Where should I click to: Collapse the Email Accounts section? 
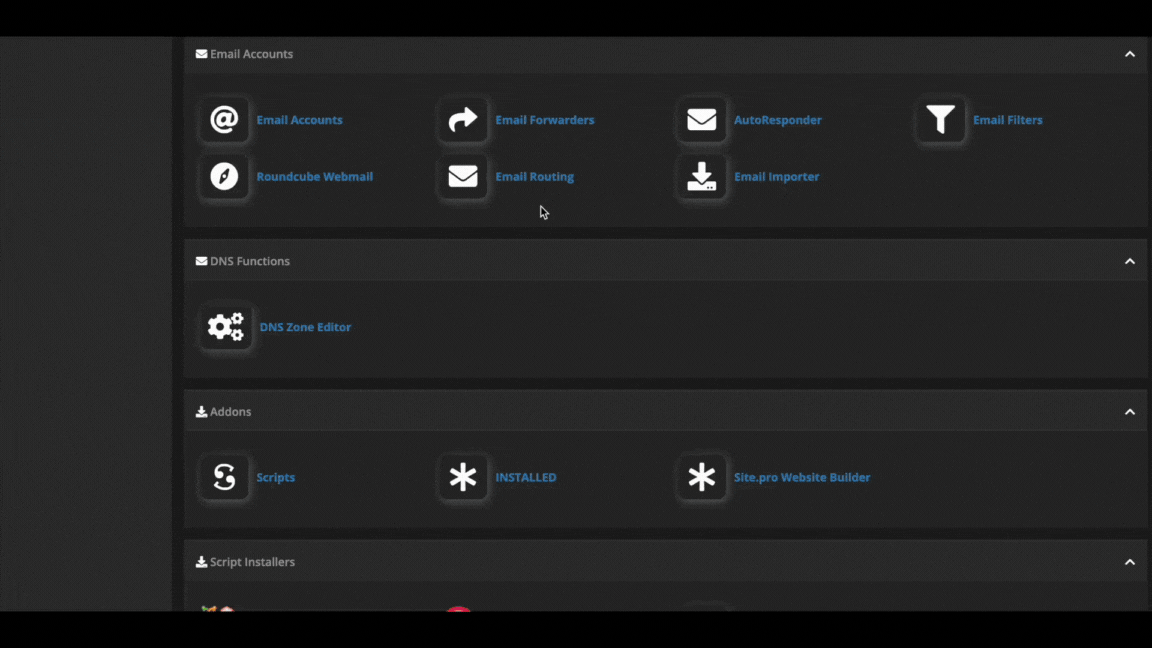click(x=1129, y=54)
